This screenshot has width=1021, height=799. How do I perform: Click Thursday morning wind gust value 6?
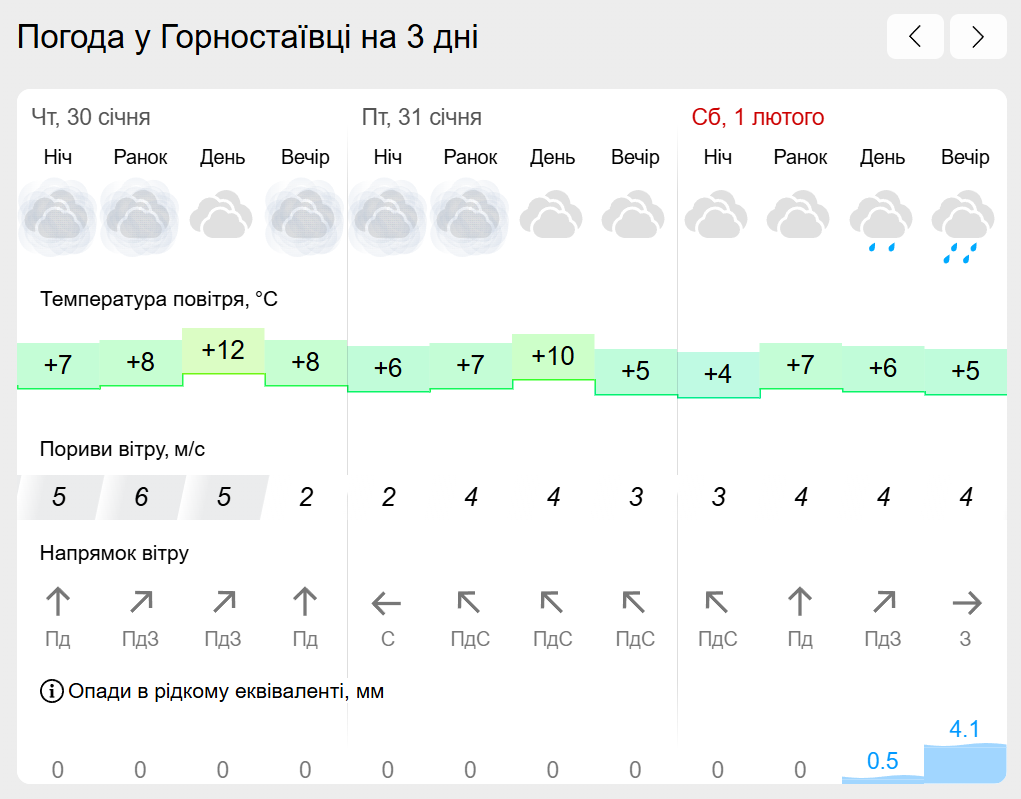141,498
